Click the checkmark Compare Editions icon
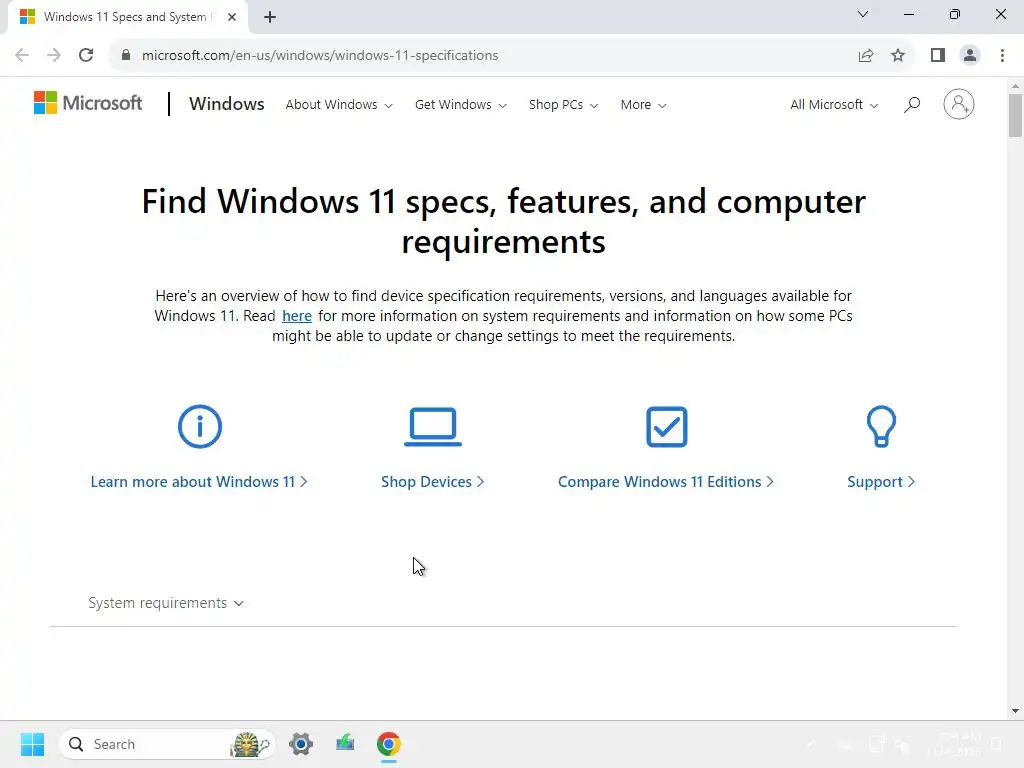The height and width of the screenshot is (768, 1024). [666, 426]
